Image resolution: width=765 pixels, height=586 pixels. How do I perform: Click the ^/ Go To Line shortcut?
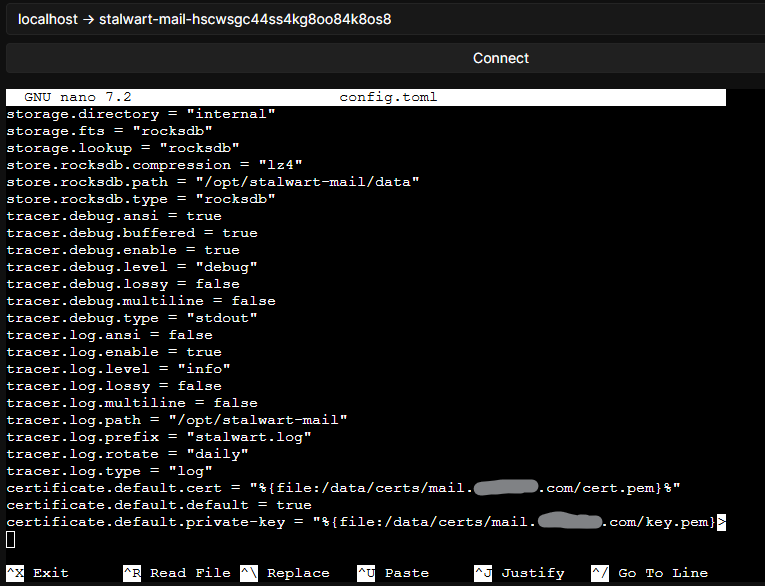click(x=649, y=573)
